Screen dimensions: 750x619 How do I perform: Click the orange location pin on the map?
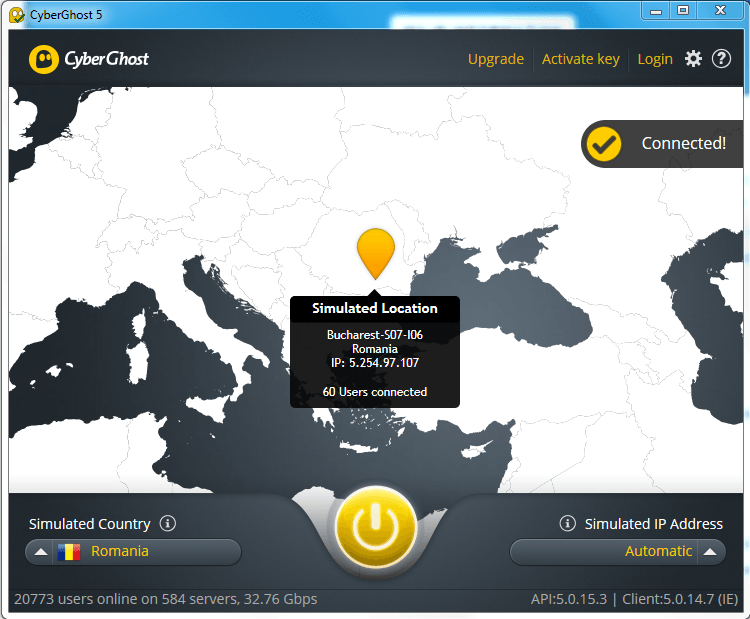pyautogui.click(x=376, y=251)
